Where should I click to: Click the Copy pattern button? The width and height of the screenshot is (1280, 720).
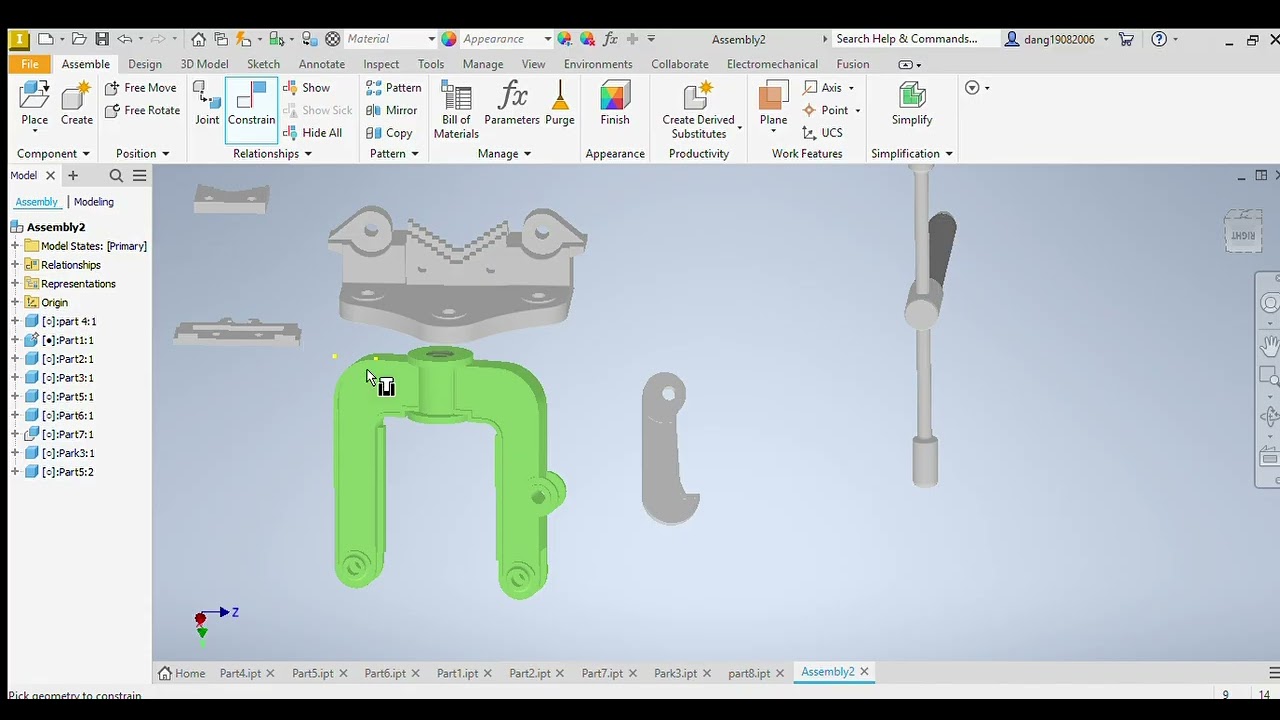pyautogui.click(x=390, y=133)
